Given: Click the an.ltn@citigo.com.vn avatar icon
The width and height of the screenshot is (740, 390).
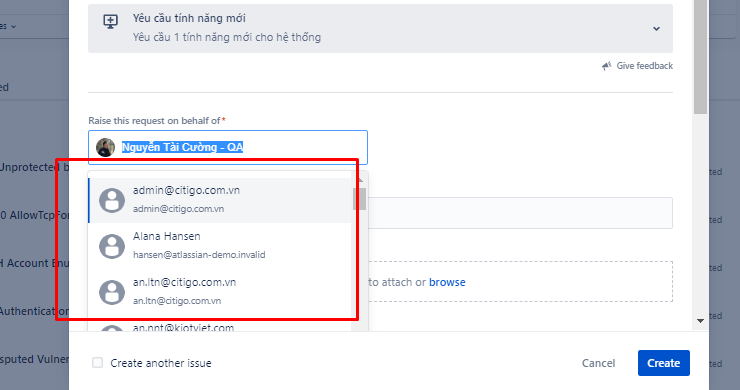Looking at the screenshot, I should click(112, 292).
